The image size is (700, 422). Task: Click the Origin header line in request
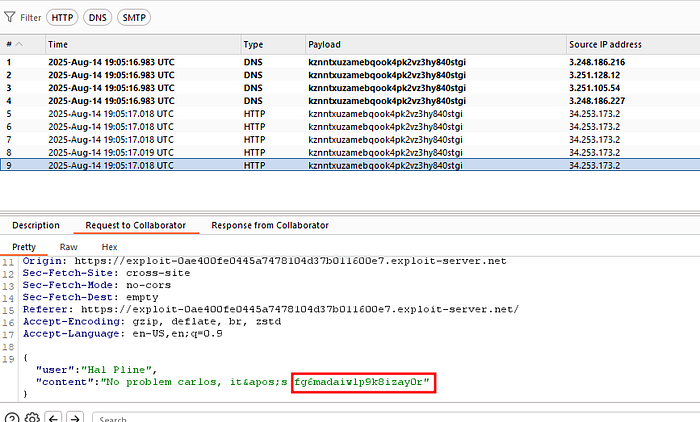[x=264, y=261]
